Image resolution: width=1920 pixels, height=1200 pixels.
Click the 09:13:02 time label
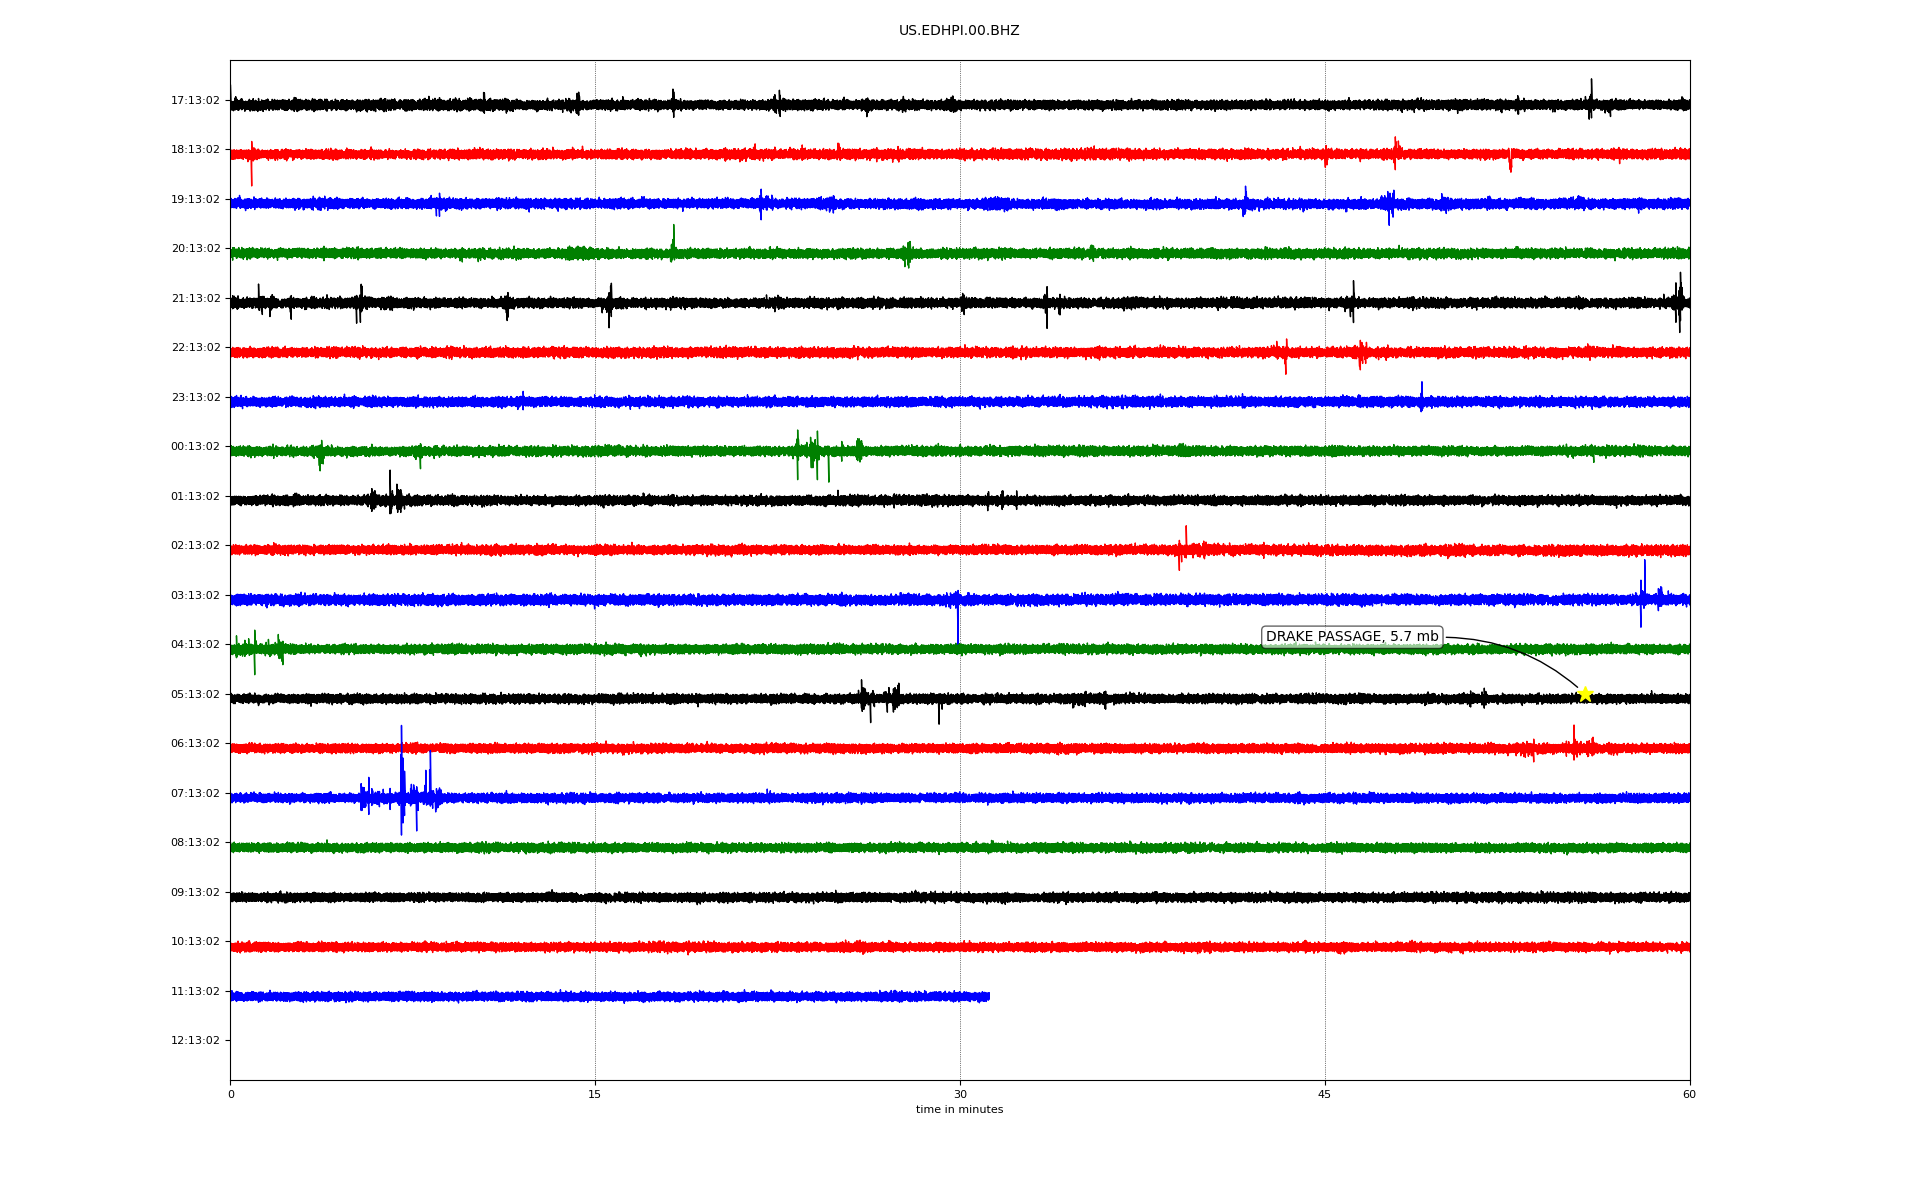(x=195, y=892)
